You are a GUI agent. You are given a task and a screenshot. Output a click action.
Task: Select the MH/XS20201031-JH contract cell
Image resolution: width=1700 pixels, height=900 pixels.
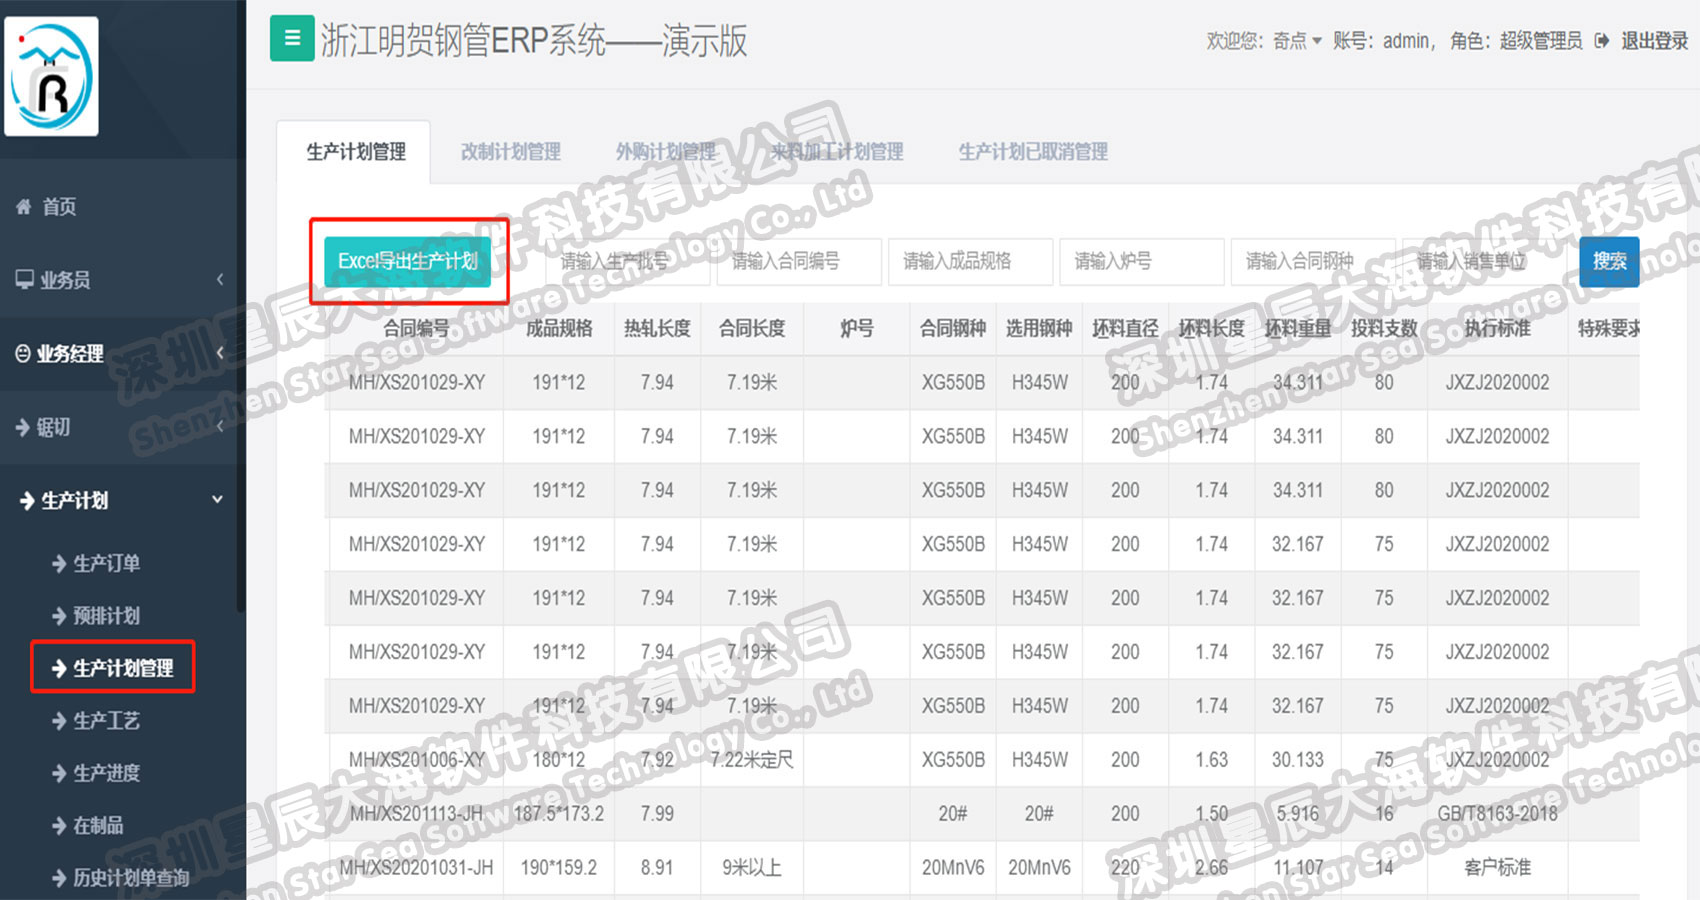coord(417,868)
